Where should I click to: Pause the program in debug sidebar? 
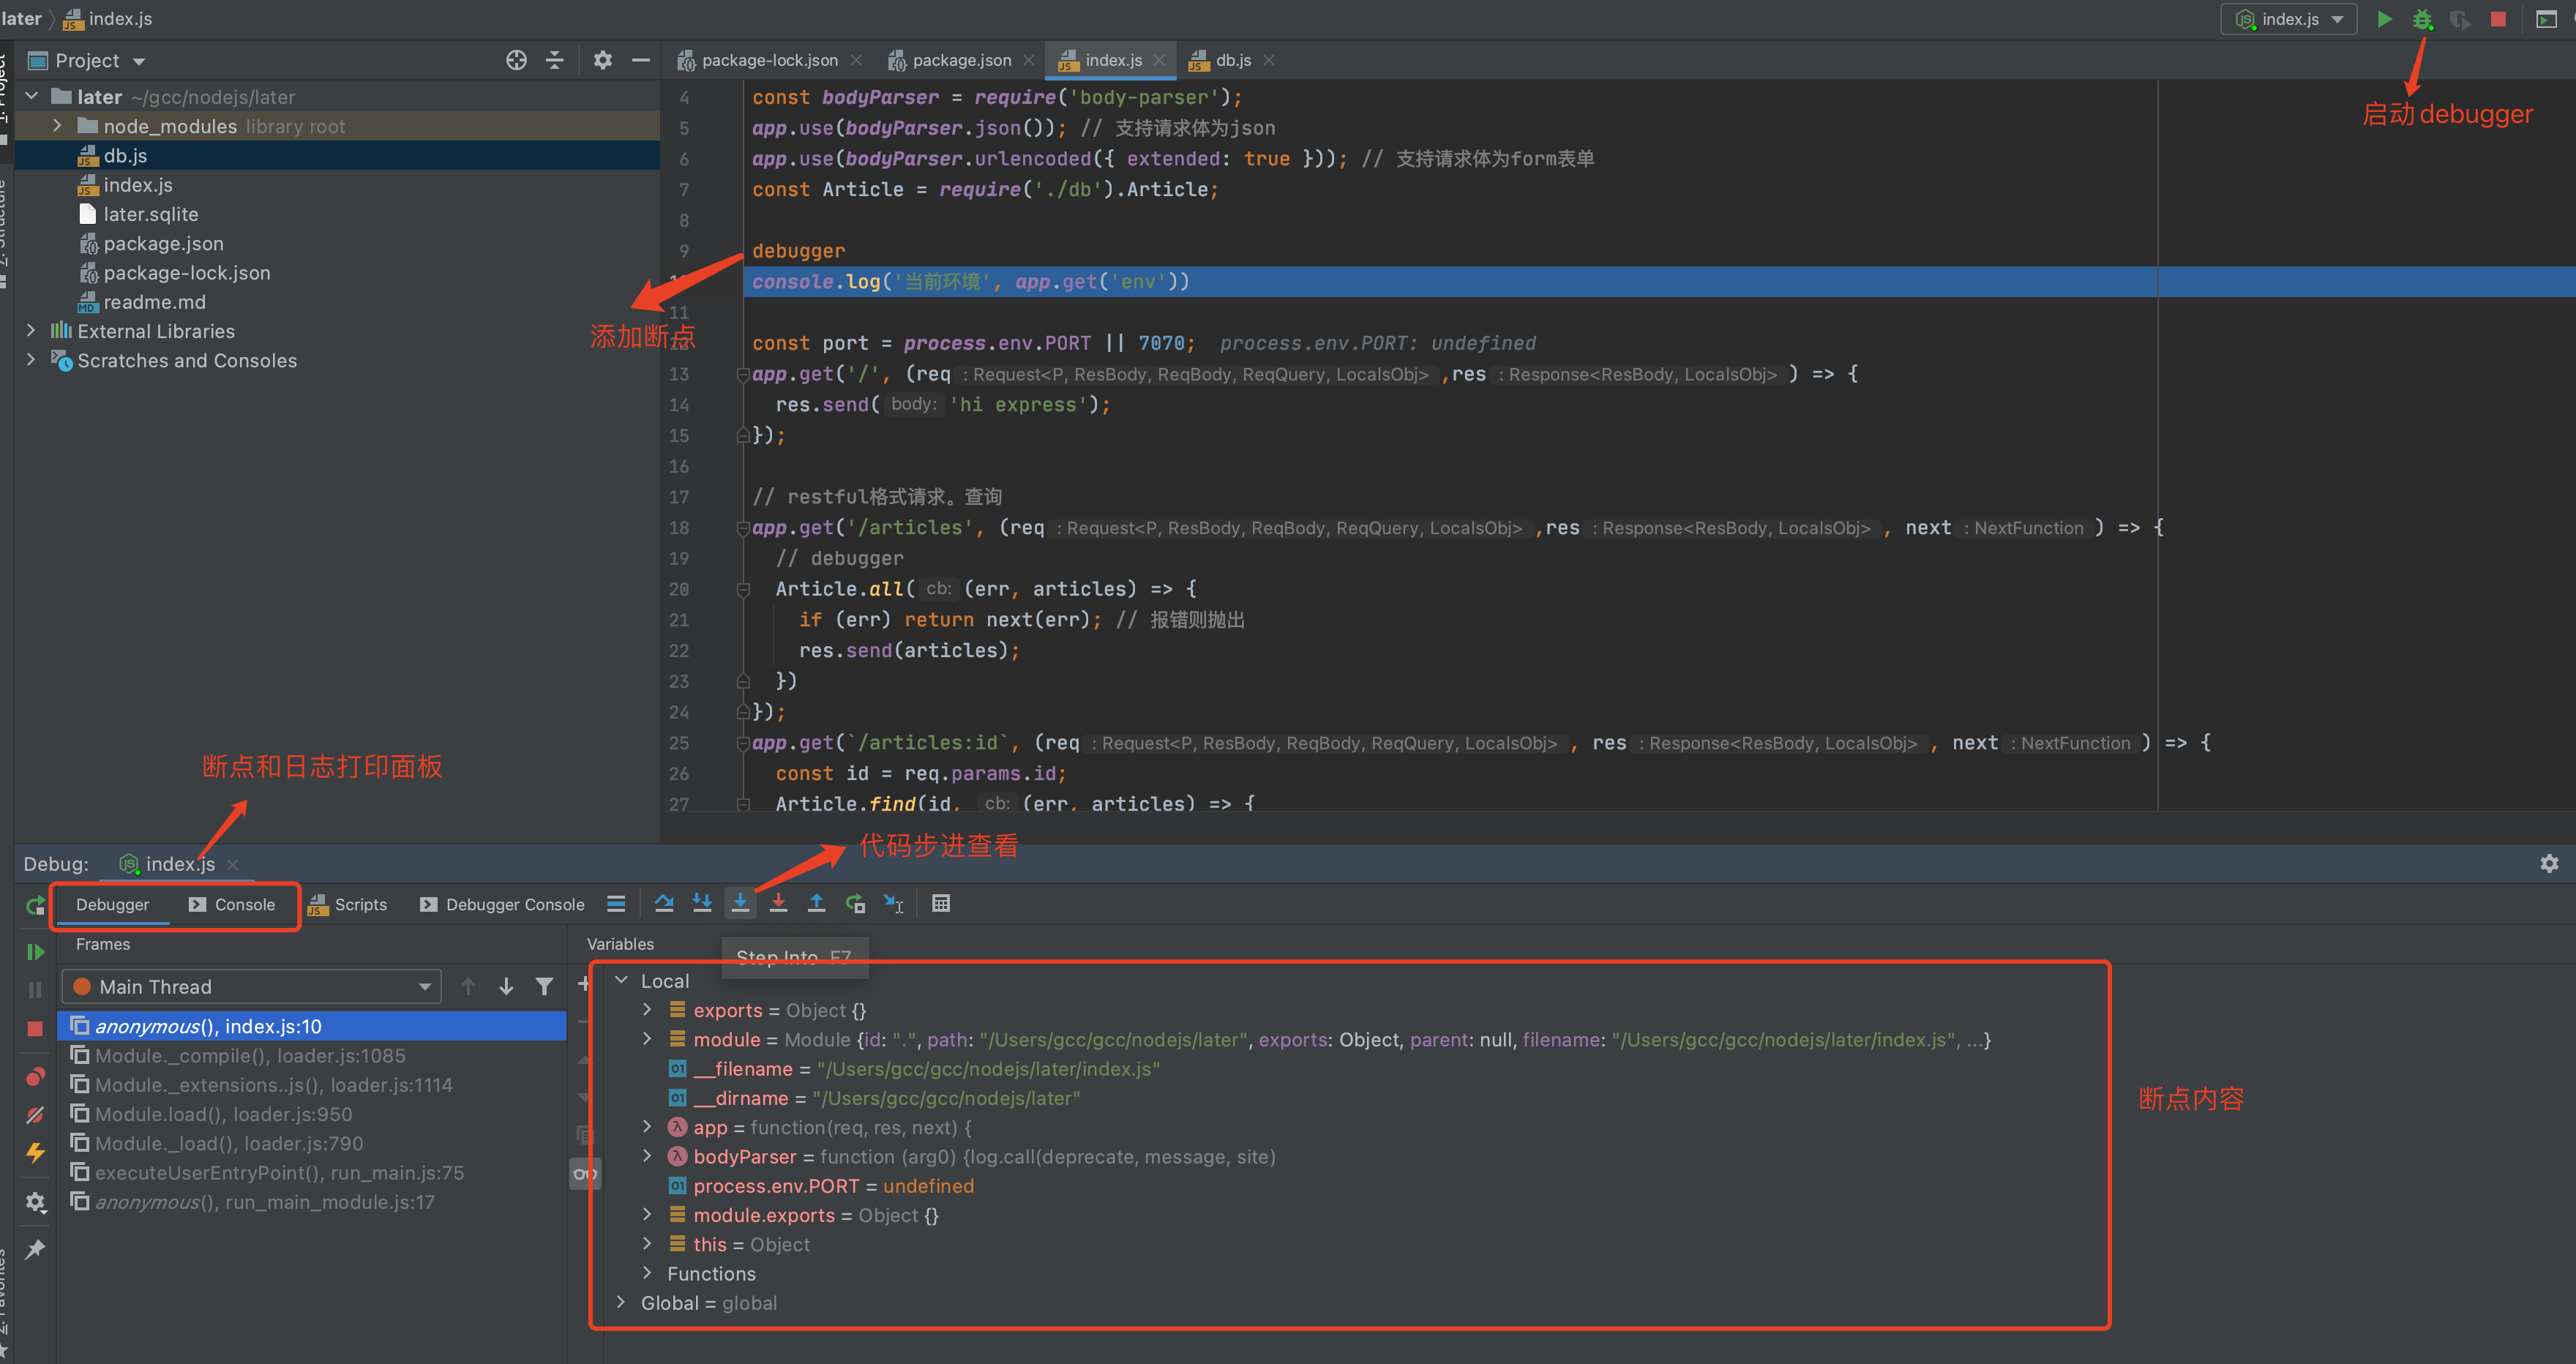(x=35, y=989)
